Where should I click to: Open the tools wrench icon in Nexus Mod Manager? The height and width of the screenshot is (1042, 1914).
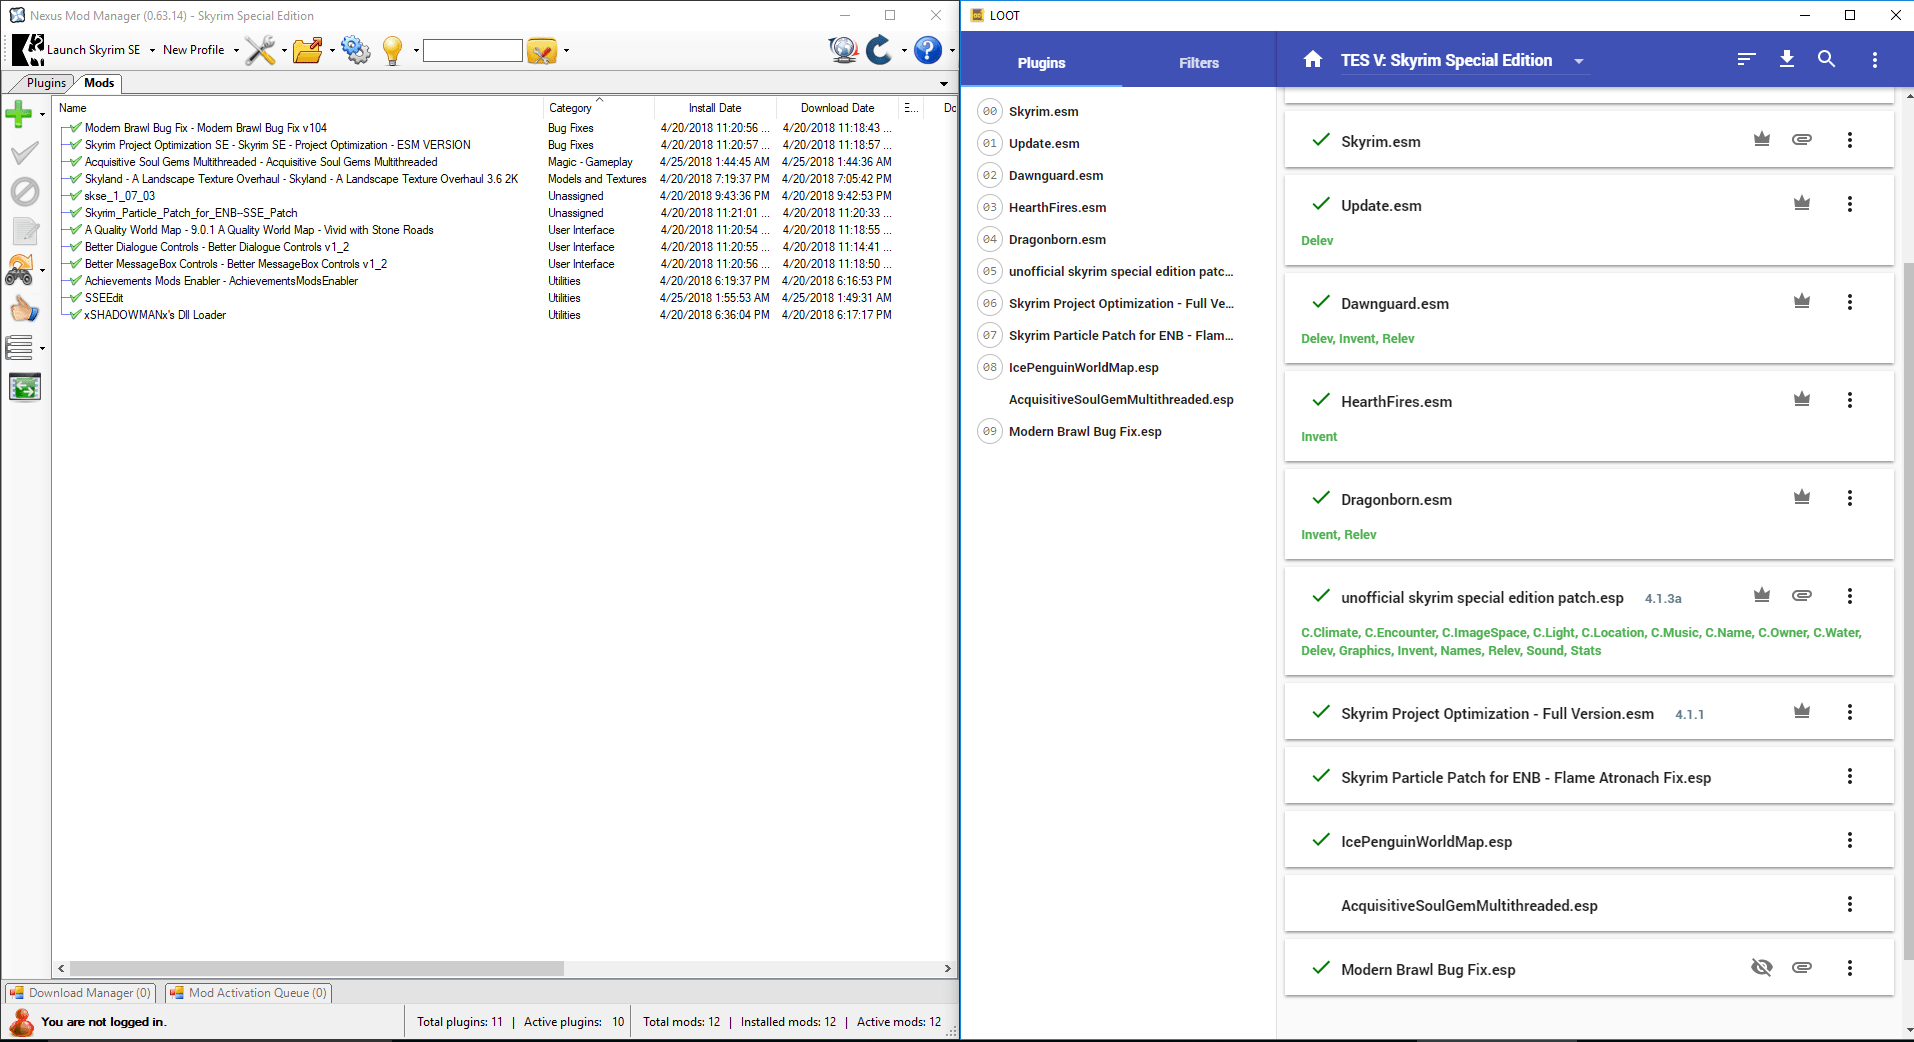(260, 50)
